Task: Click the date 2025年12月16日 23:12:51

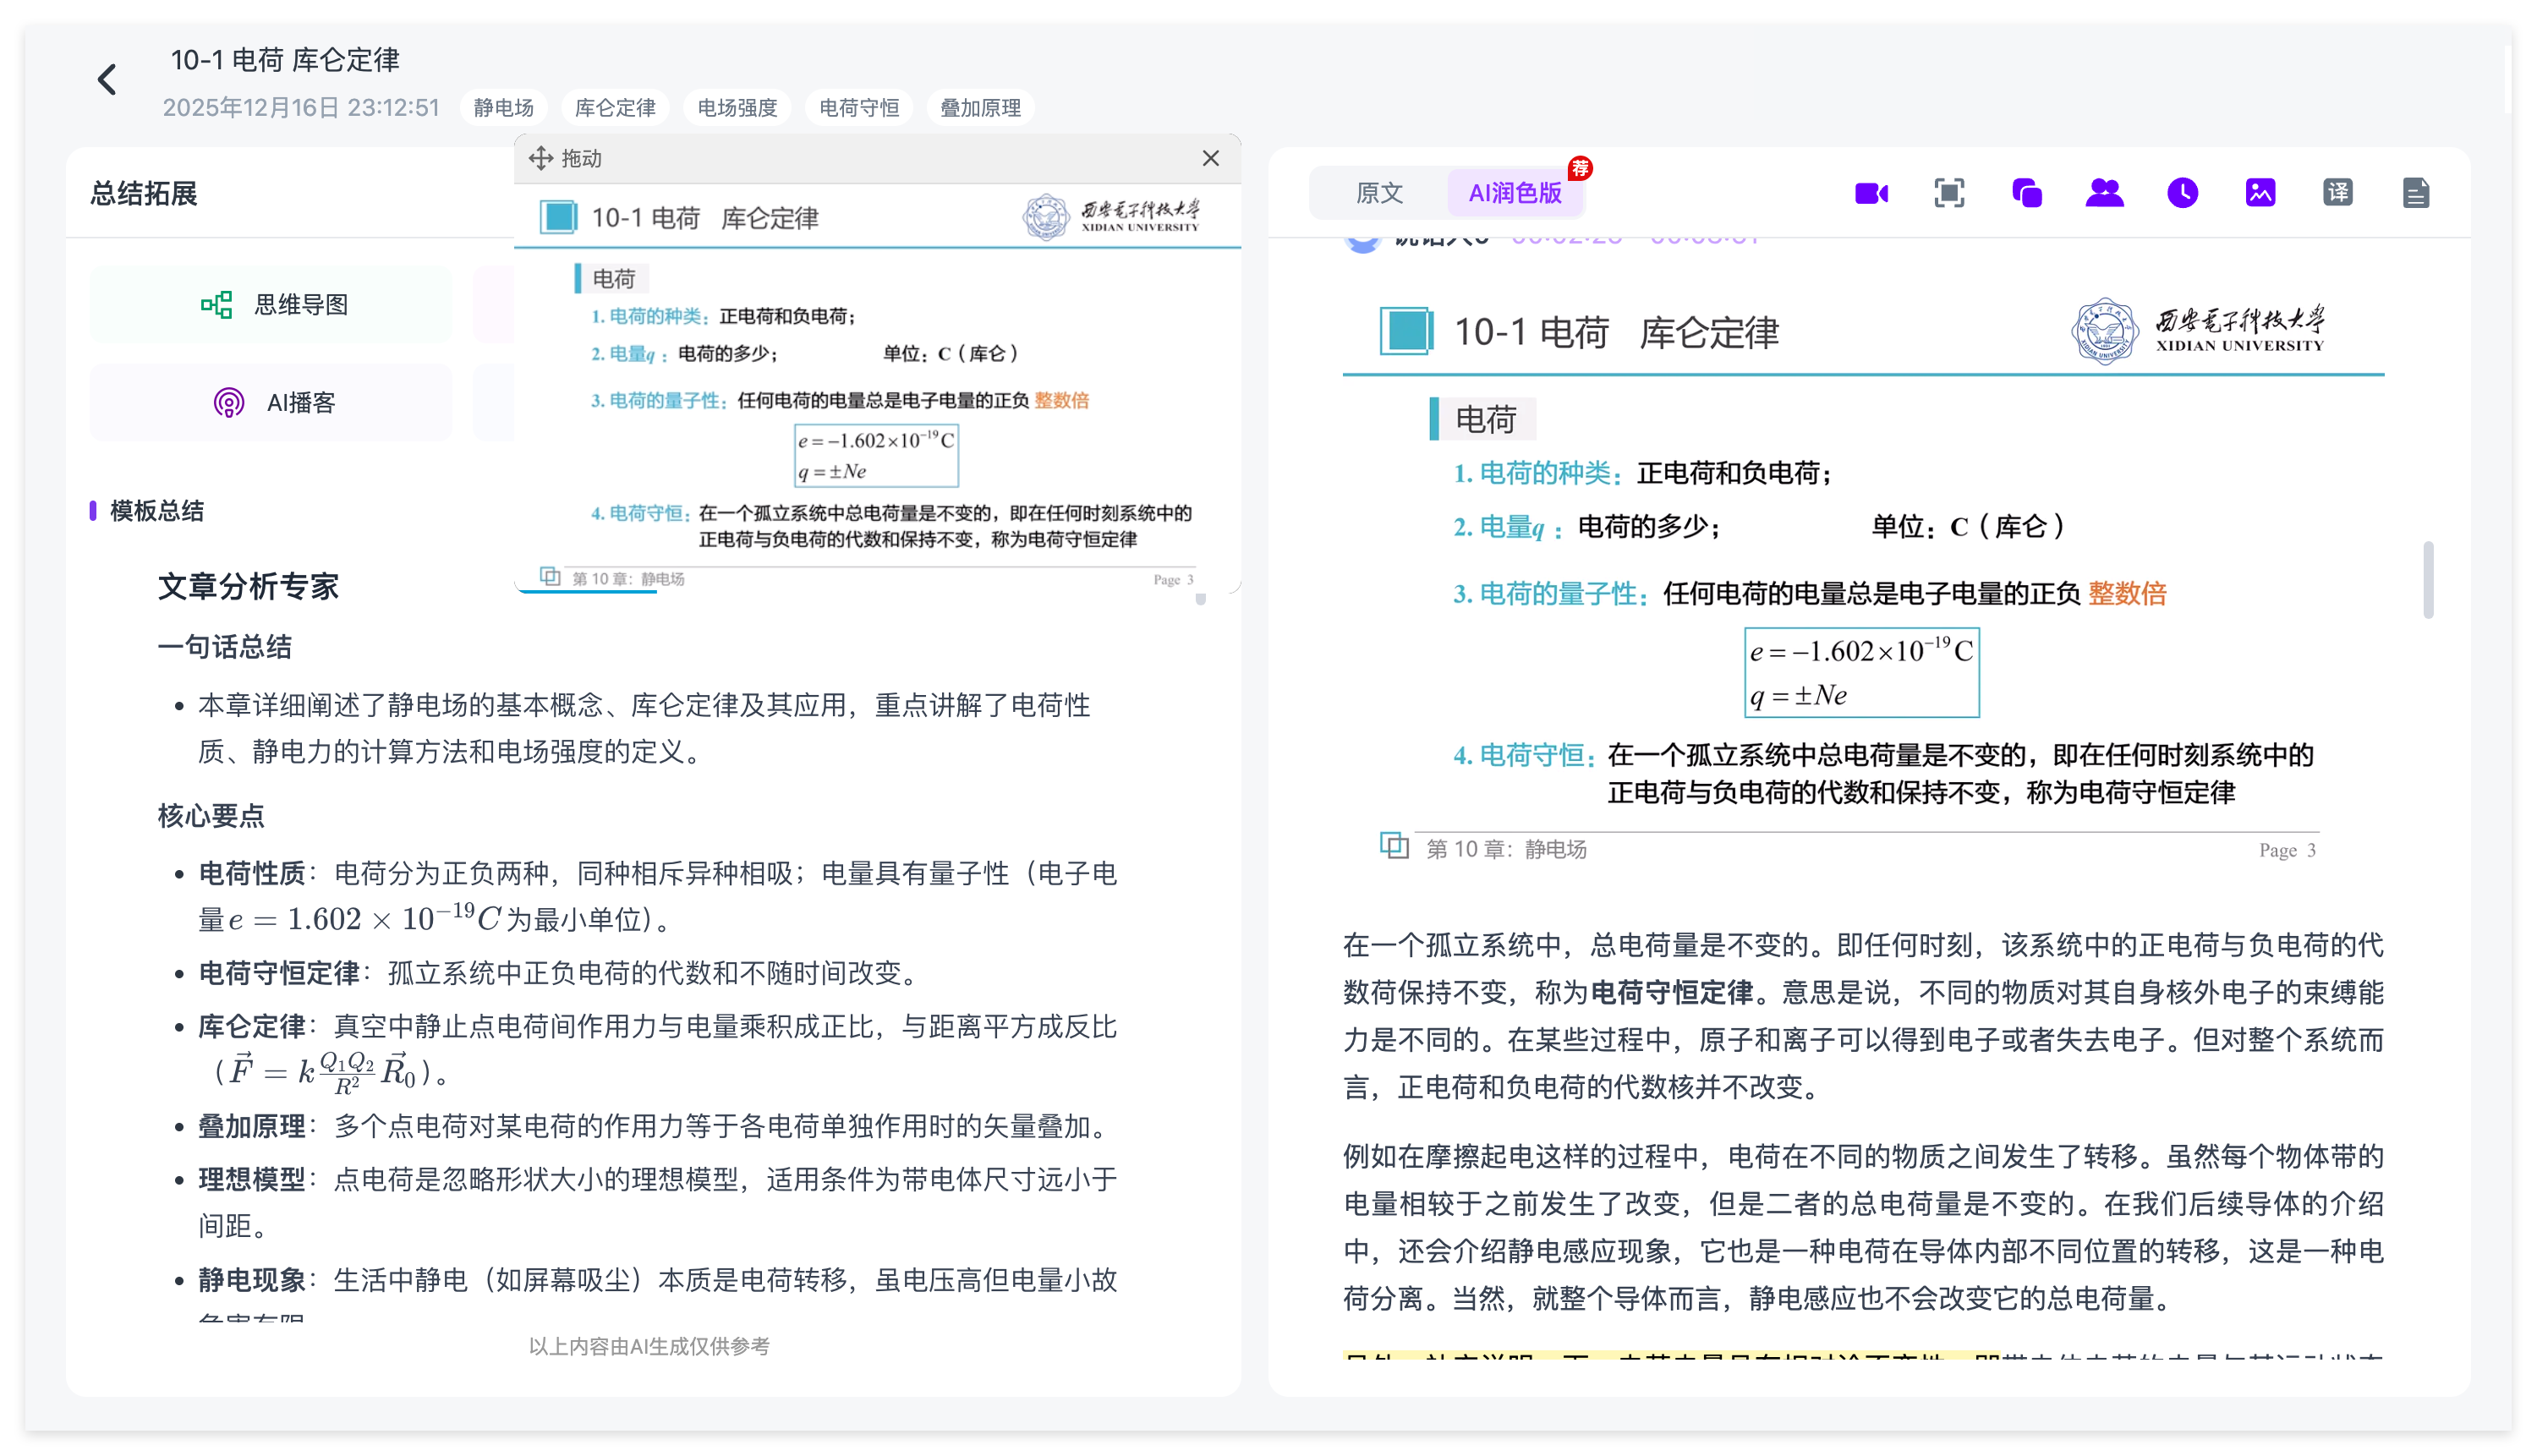Action: pos(301,108)
